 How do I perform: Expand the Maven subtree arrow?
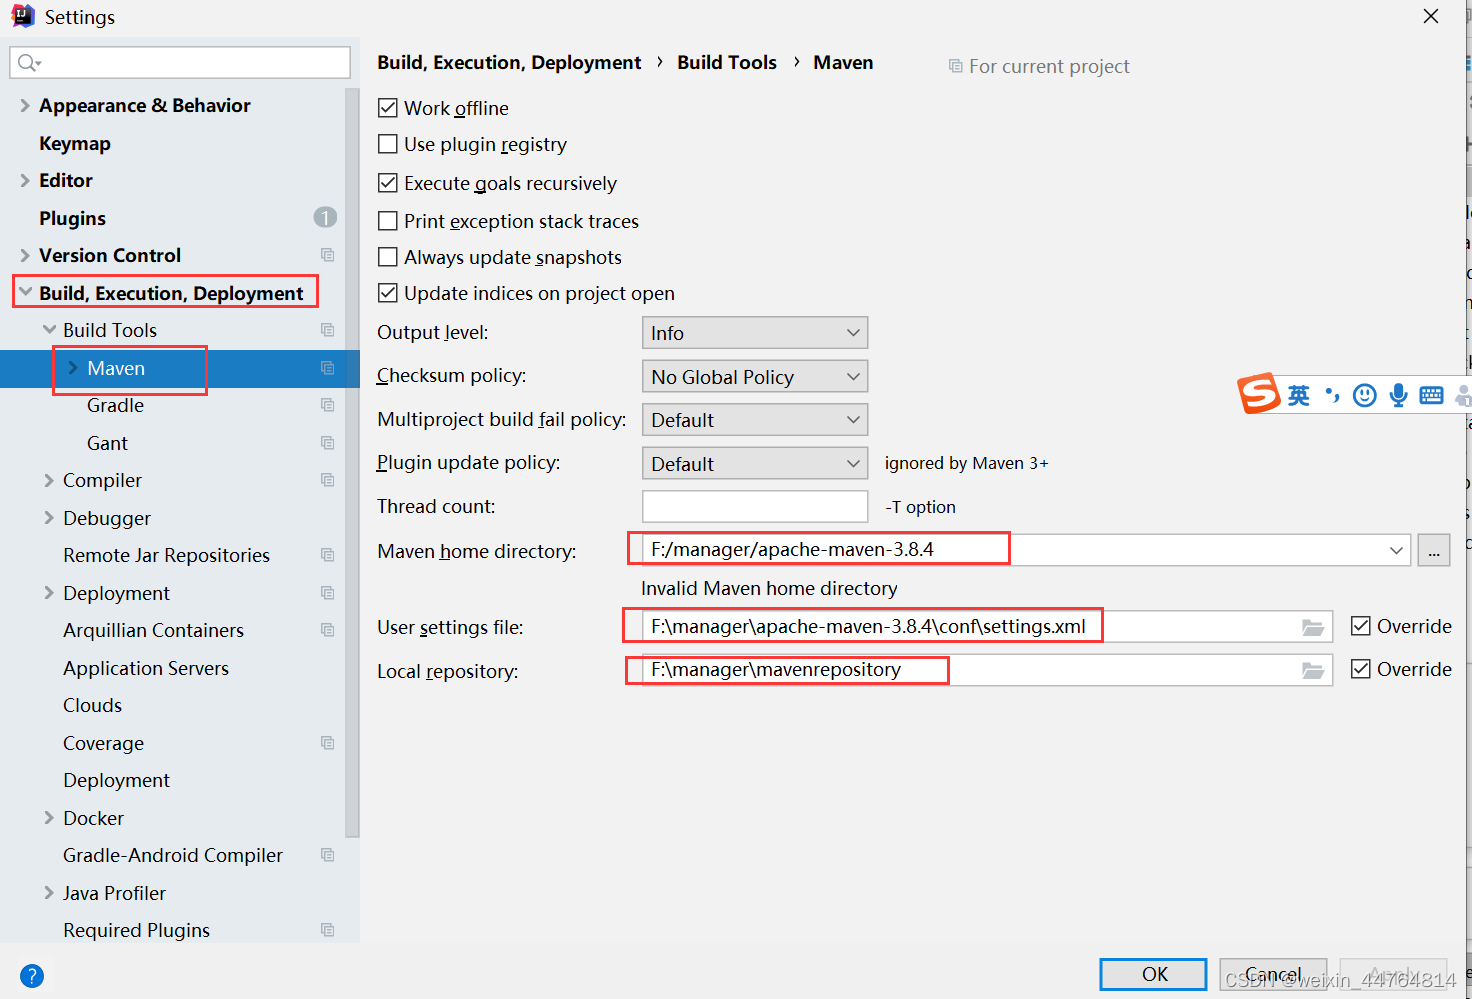72,368
